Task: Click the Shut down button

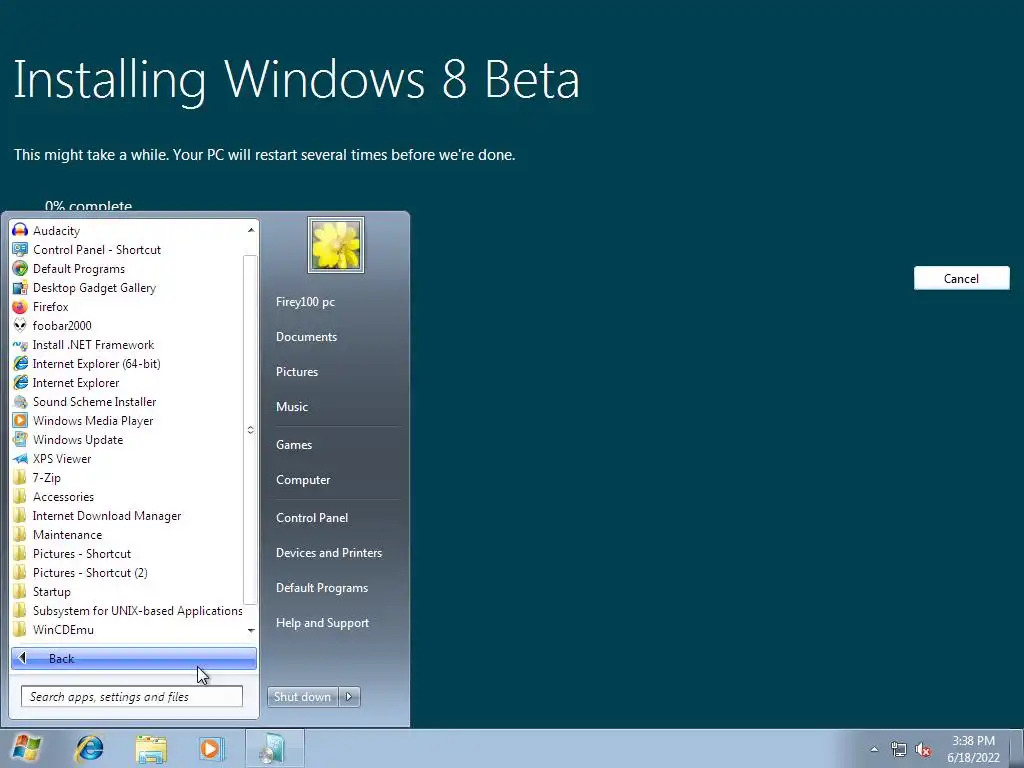Action: [x=303, y=697]
